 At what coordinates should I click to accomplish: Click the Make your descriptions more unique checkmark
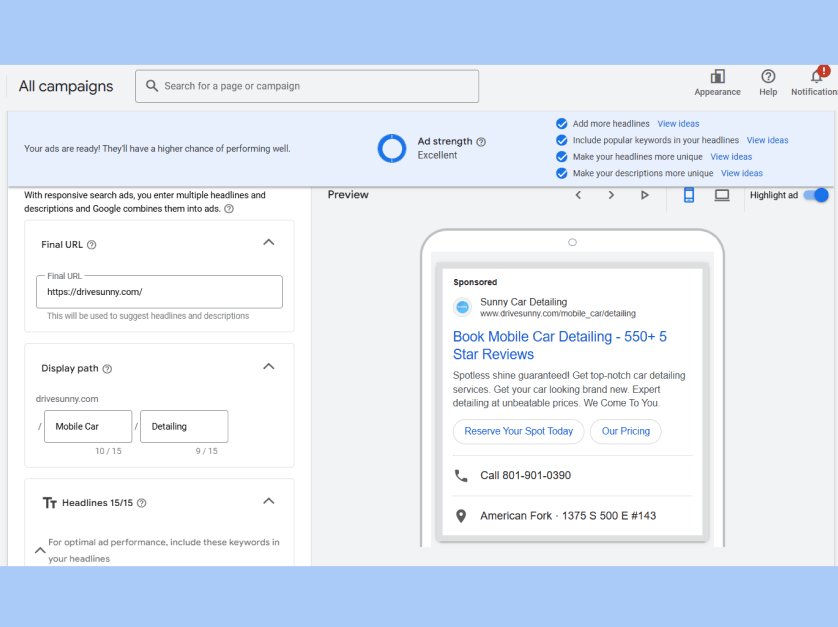[562, 173]
